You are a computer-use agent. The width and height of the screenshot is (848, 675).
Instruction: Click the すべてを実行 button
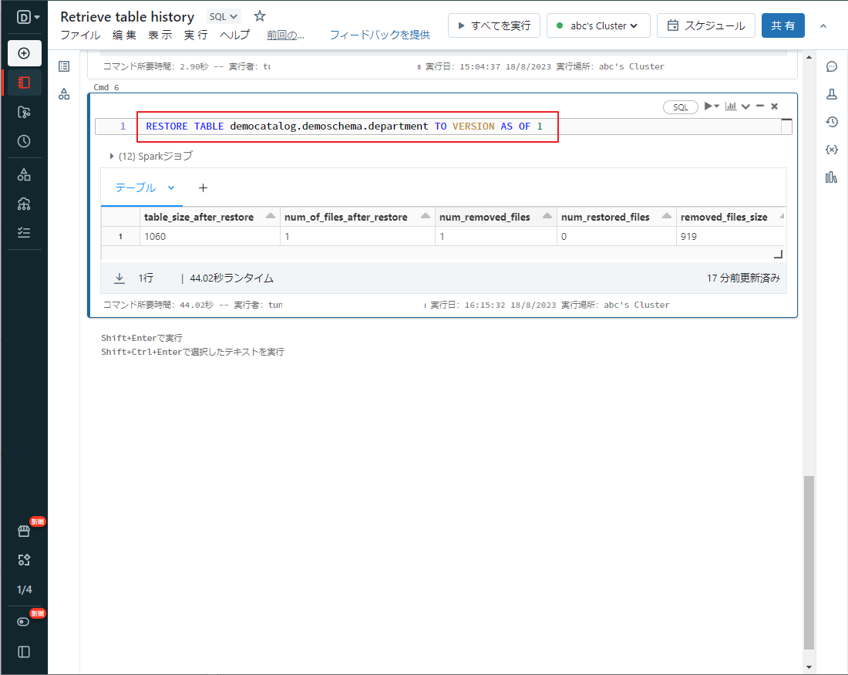(x=494, y=25)
